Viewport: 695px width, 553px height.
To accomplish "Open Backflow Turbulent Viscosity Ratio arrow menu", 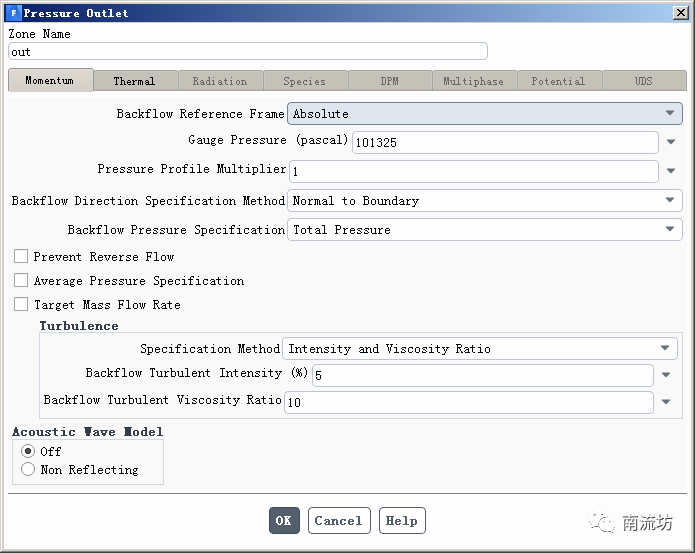I will [x=667, y=403].
